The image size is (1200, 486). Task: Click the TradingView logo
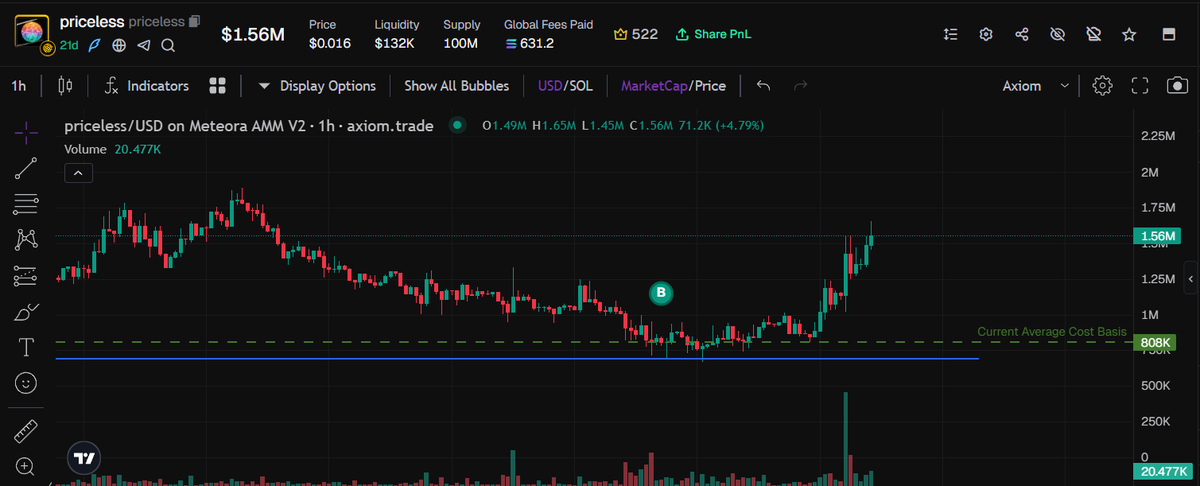click(84, 458)
